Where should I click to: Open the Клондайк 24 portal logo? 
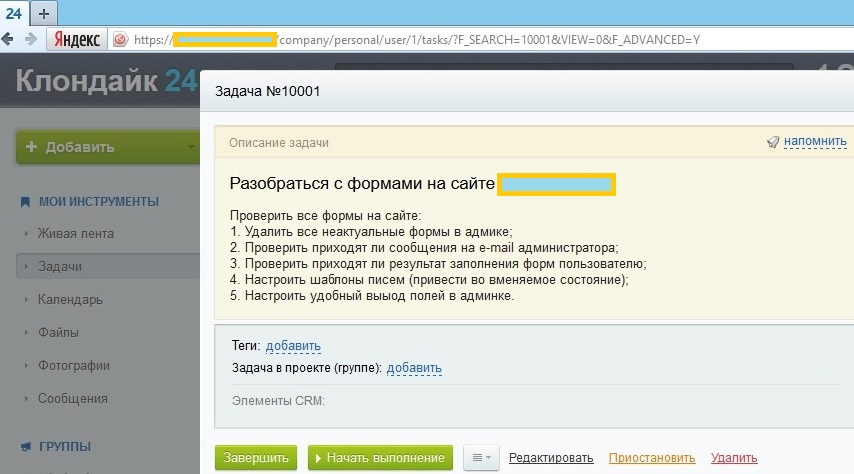pos(106,81)
